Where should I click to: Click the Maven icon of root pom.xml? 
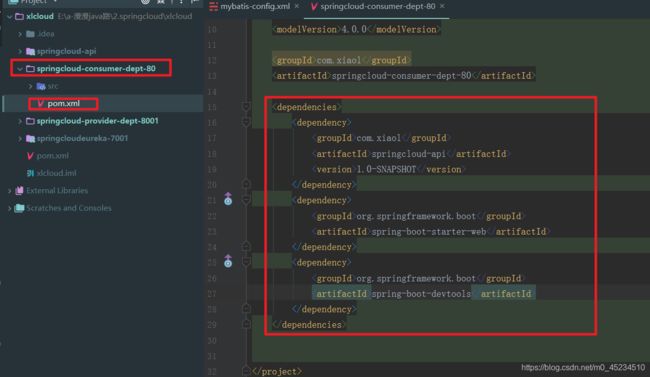[30, 156]
